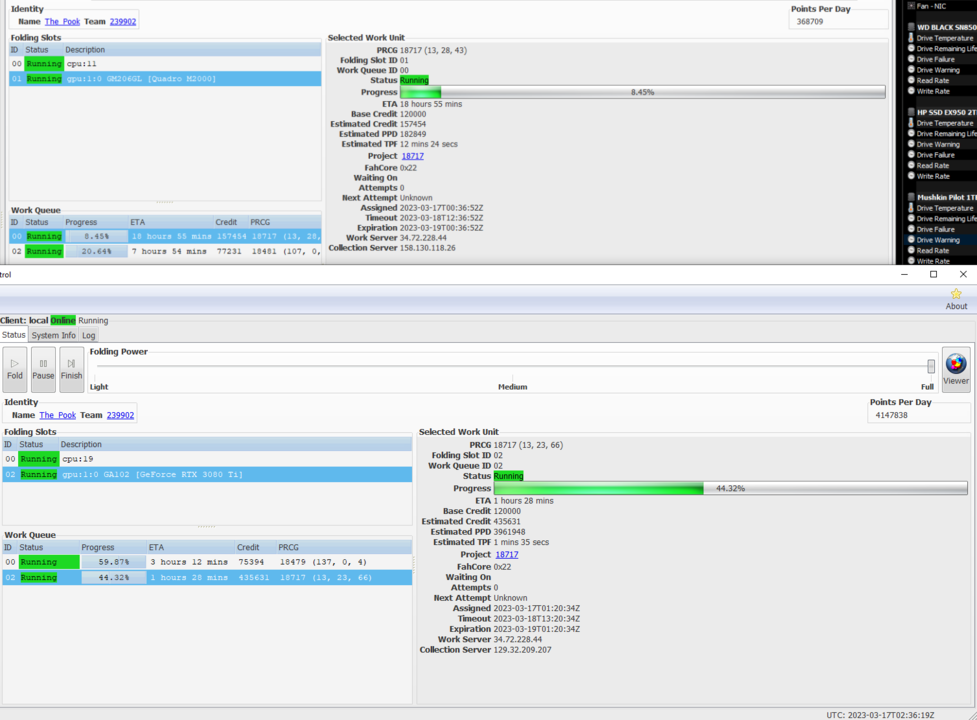
Task: Select Drive Temperature sensor under WD BLACK
Action: point(945,38)
